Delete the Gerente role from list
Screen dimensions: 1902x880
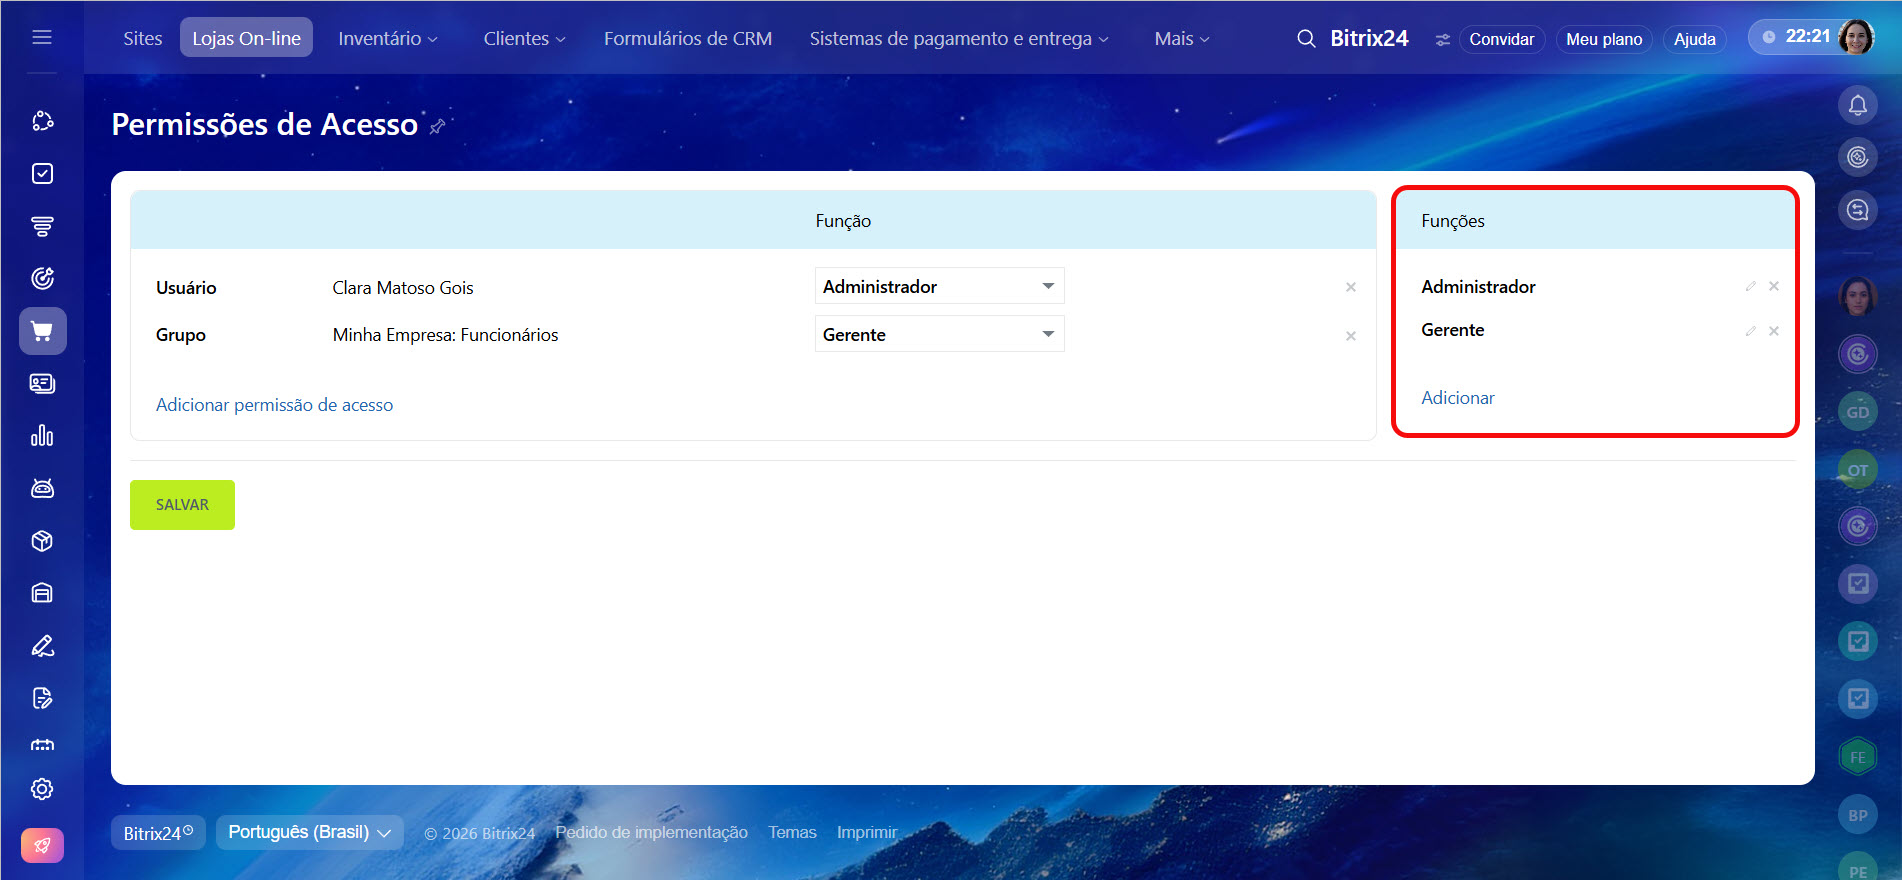tap(1773, 331)
